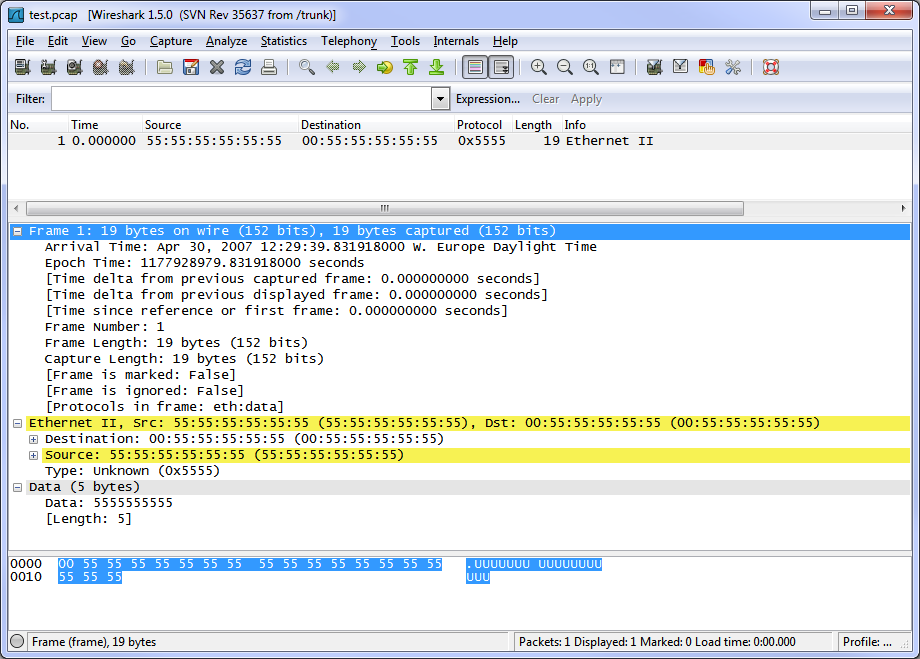The width and height of the screenshot is (920, 659).
Task: Open a capture file folder icon
Action: 165,67
